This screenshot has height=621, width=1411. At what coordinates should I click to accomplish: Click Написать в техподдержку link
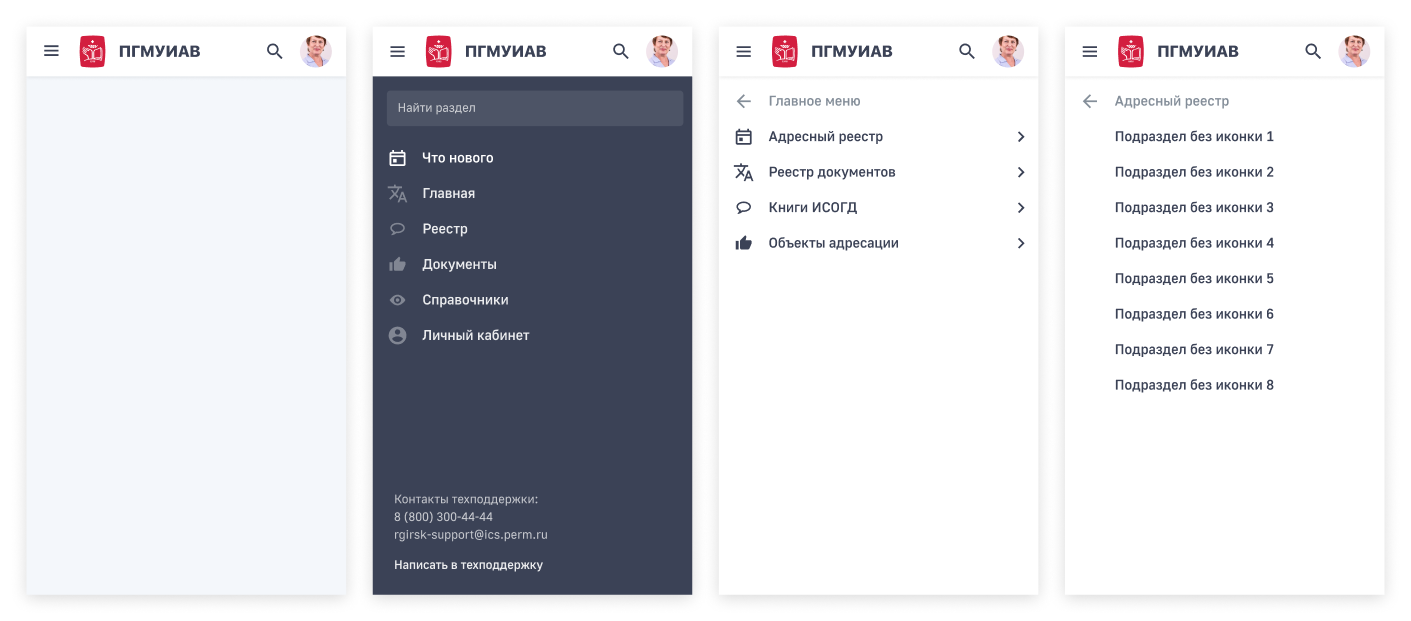click(x=468, y=565)
